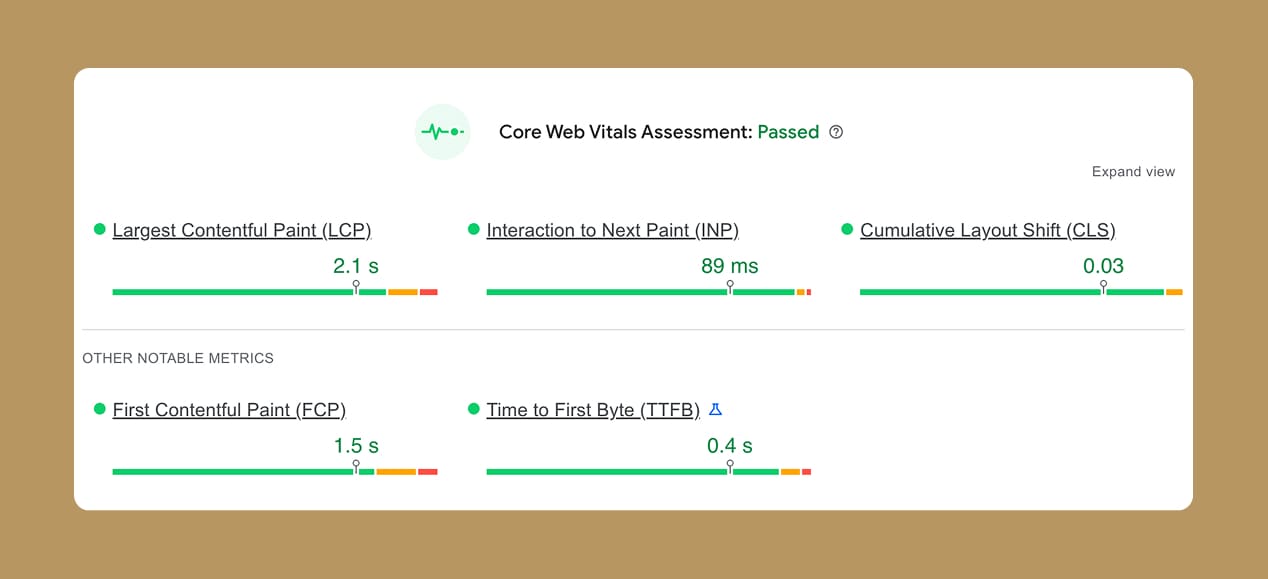The image size is (1268, 579).
Task: Open the help tooltip beside Passed
Action: pos(836,132)
